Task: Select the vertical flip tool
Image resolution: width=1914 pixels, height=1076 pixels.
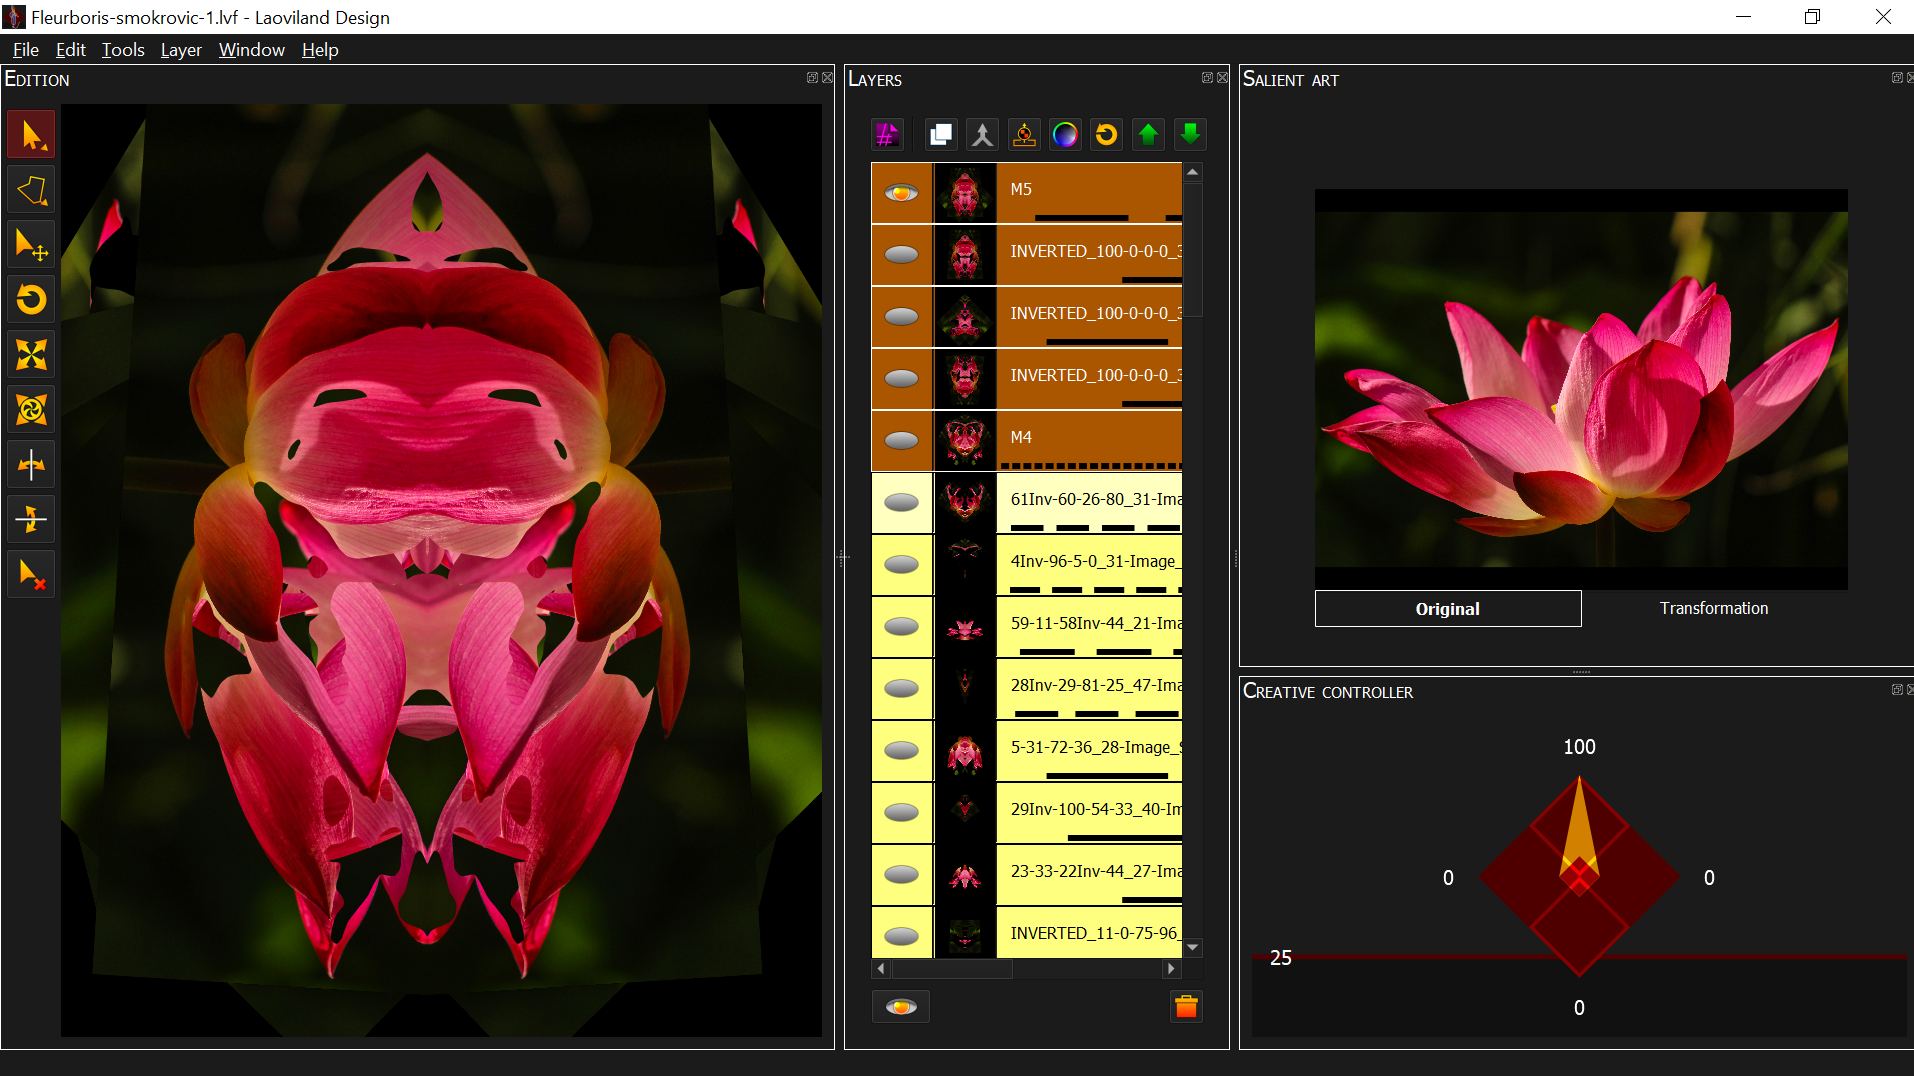Action: click(31, 519)
